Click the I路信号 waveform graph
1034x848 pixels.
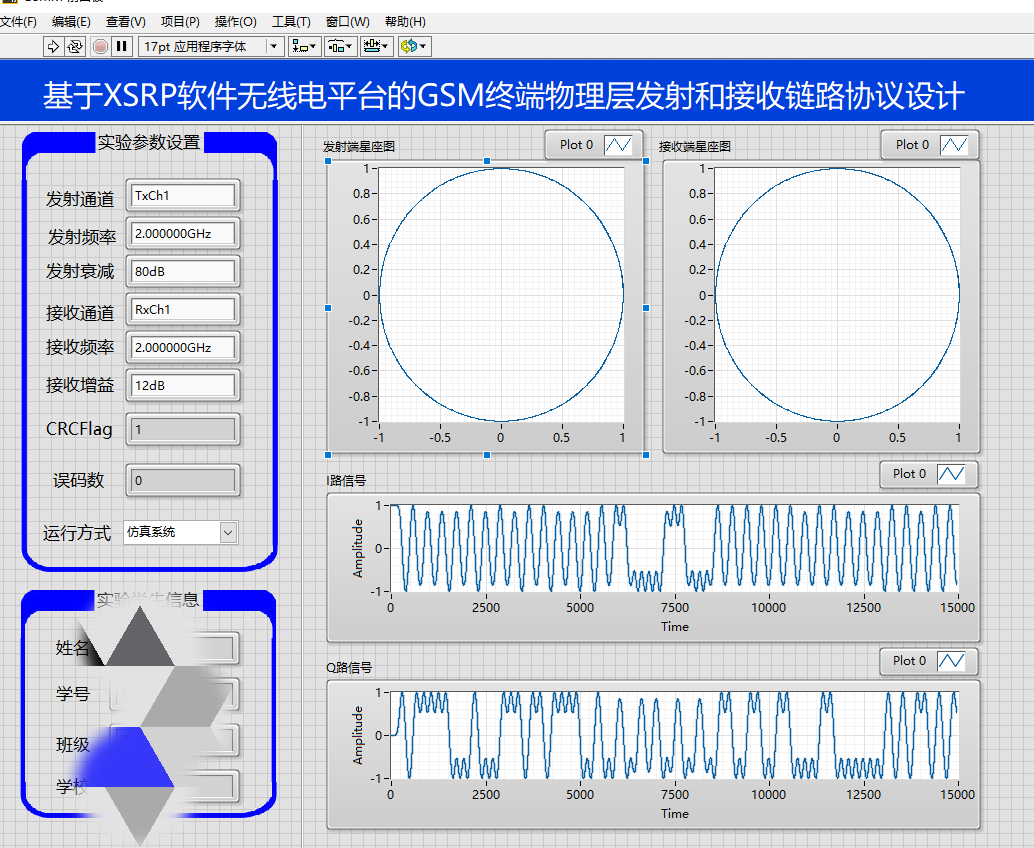pos(674,549)
